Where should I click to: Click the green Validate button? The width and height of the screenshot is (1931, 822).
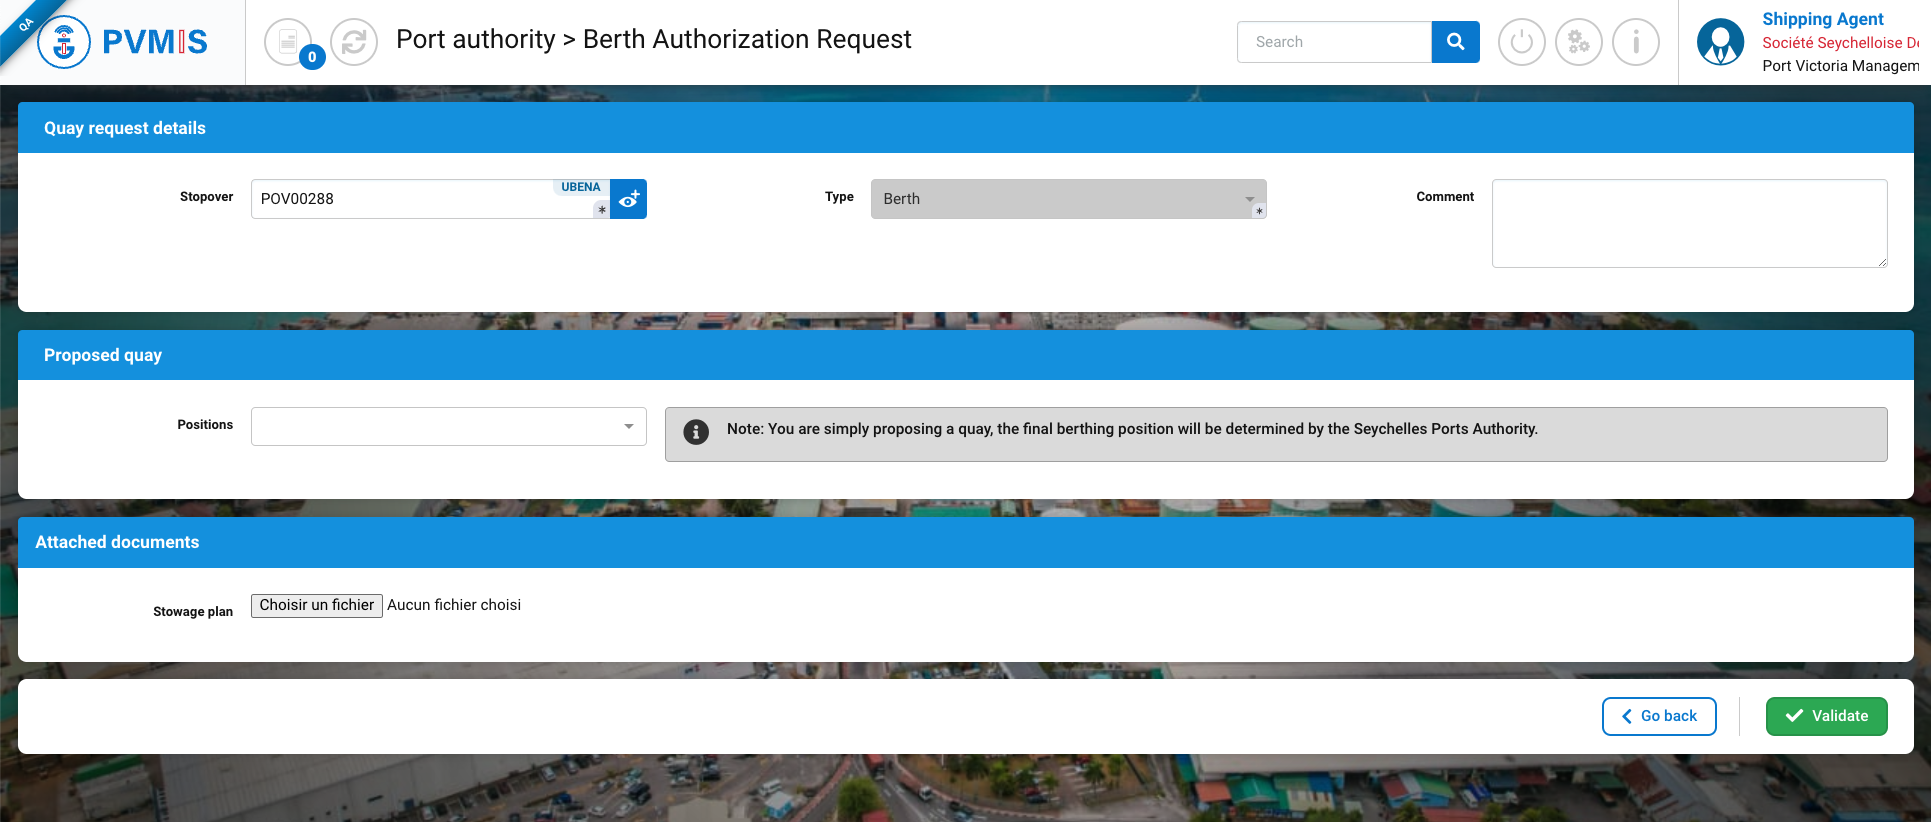click(x=1826, y=716)
